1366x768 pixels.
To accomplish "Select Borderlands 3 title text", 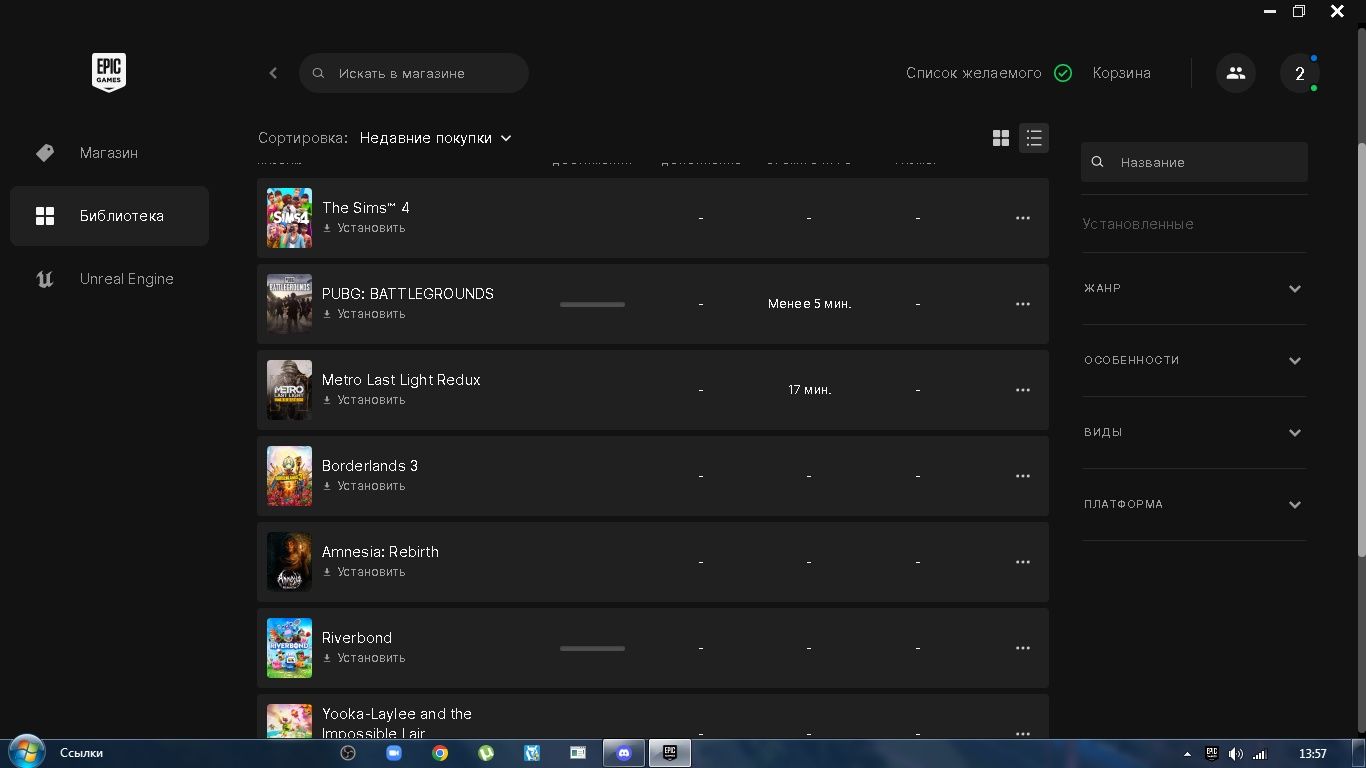I will pyautogui.click(x=370, y=466).
